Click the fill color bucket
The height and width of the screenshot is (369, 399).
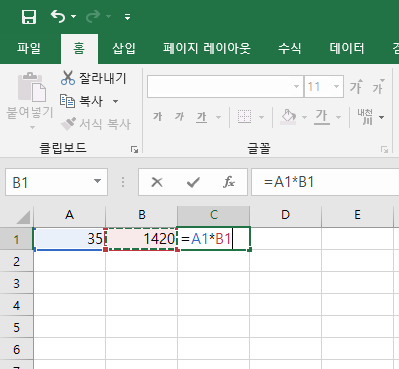[288, 117]
